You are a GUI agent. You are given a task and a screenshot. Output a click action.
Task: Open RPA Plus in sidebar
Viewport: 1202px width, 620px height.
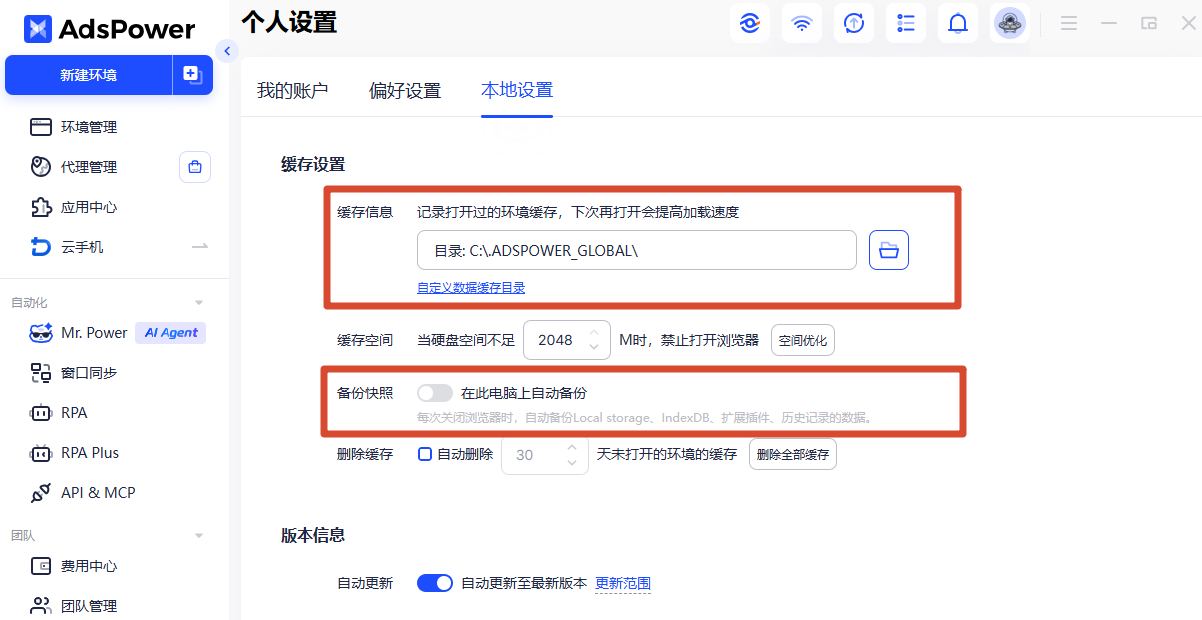coord(90,453)
